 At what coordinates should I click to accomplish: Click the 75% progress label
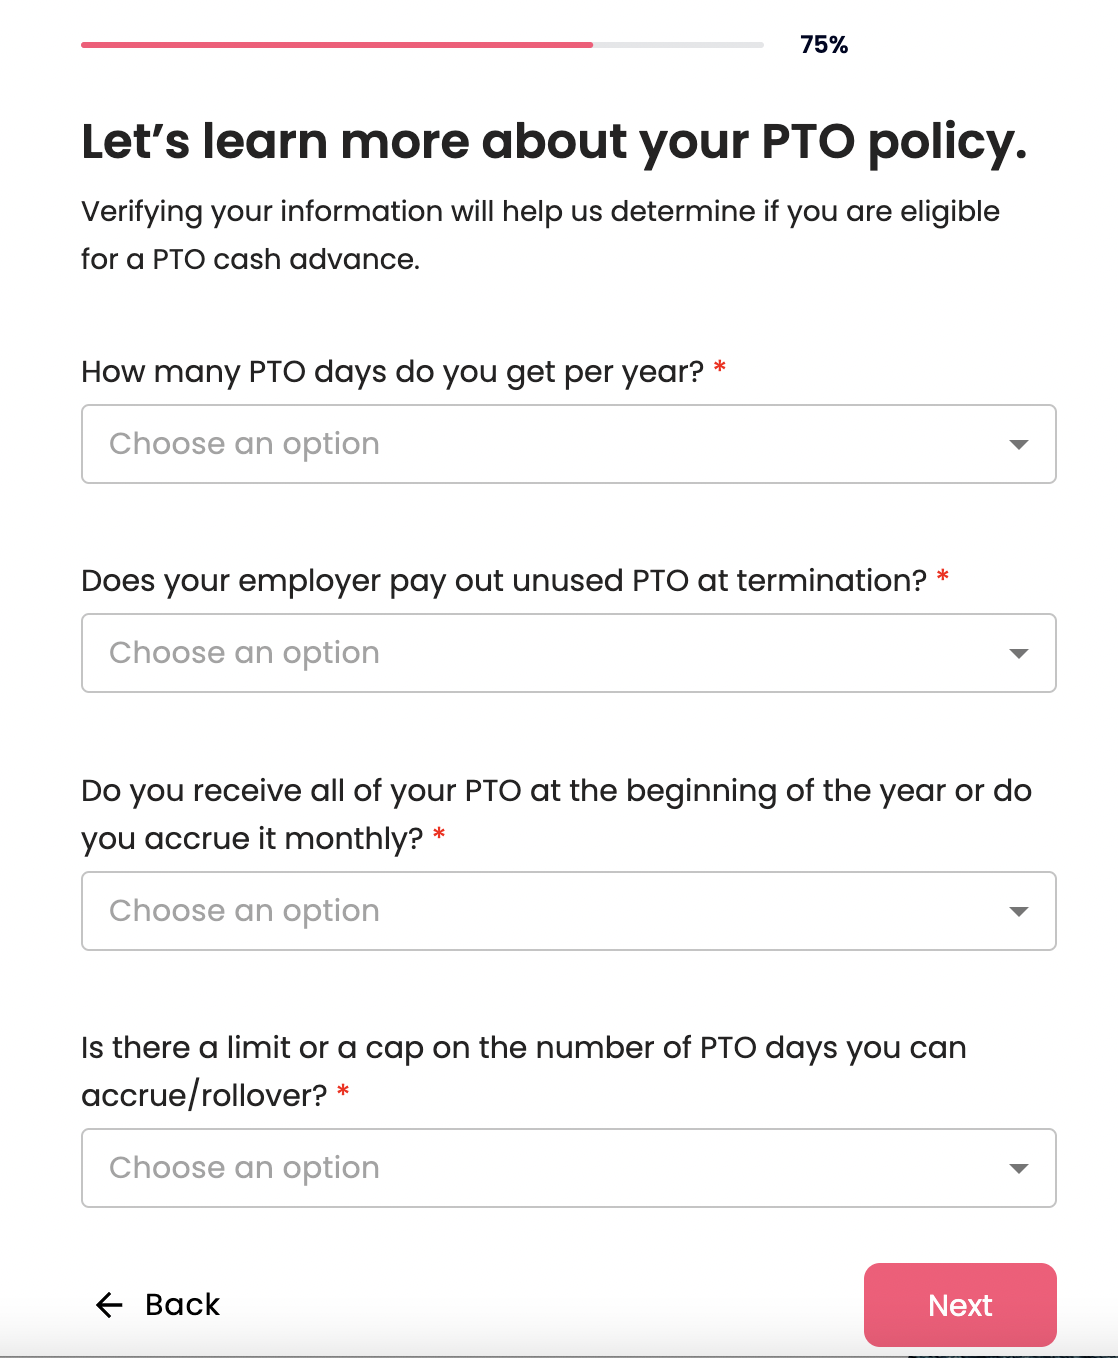click(x=824, y=45)
